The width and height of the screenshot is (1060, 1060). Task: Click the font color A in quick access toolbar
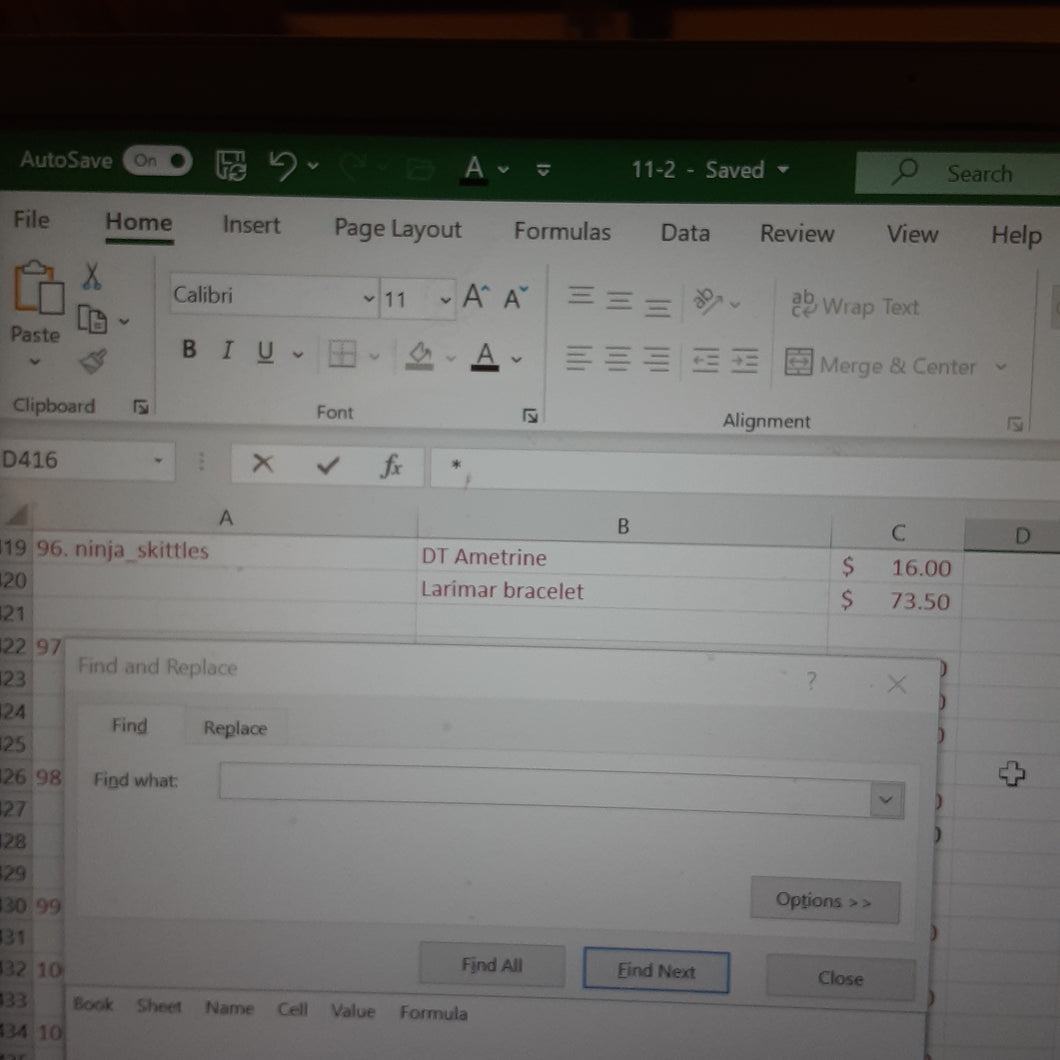tap(475, 168)
